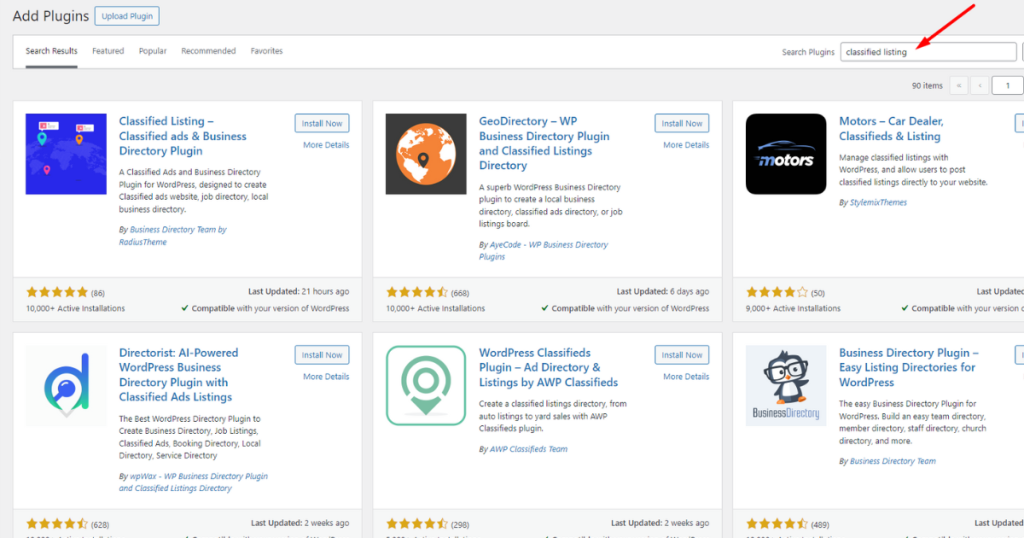
Task: Click the AWP Classifieds green pin icon
Action: tap(426, 386)
